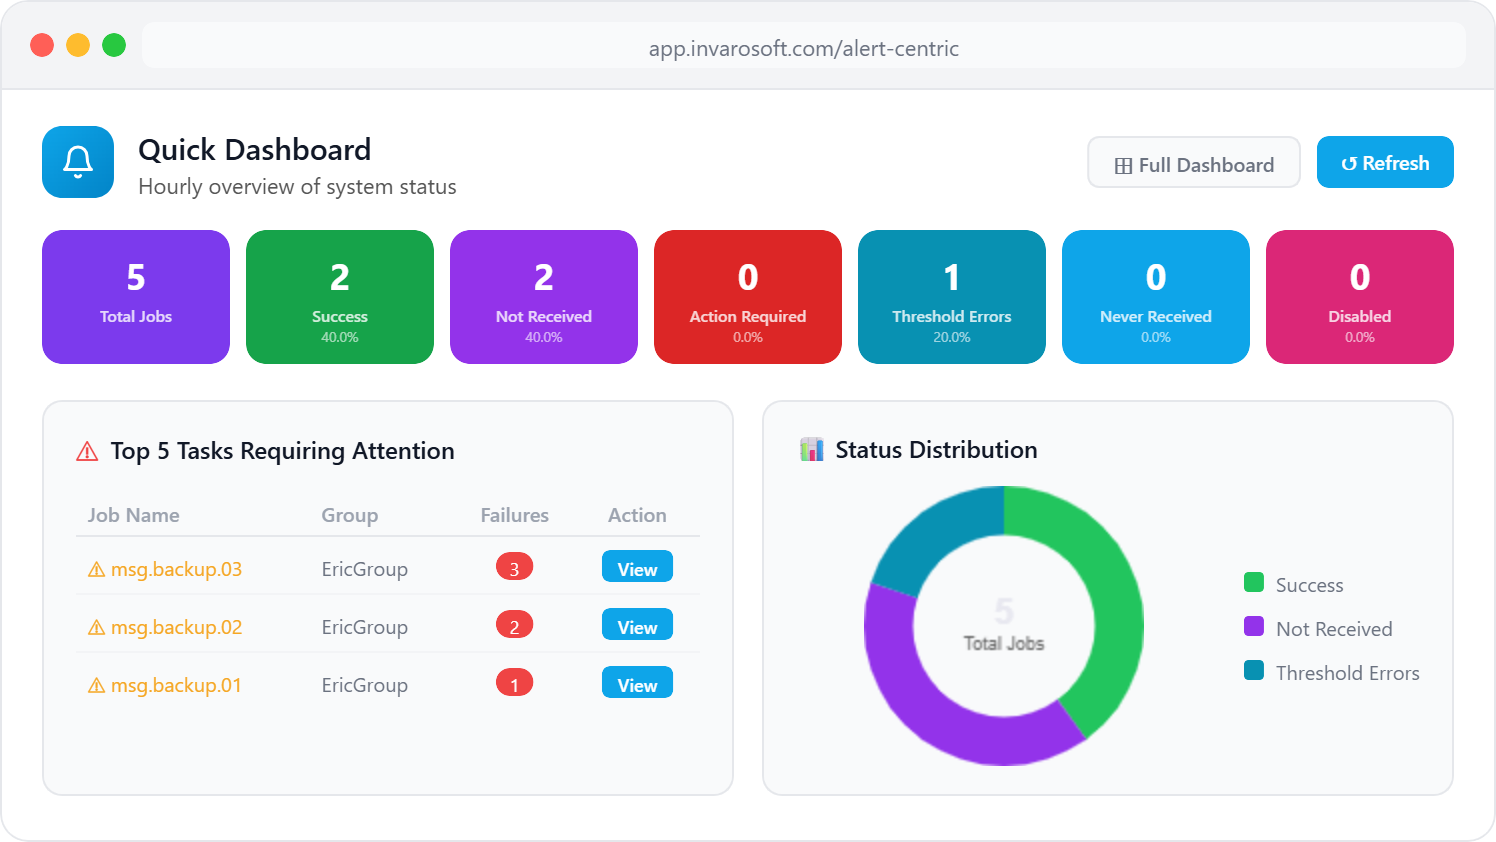The height and width of the screenshot is (842, 1496).
Task: Click the blue bell notification icon
Action: (x=78, y=162)
